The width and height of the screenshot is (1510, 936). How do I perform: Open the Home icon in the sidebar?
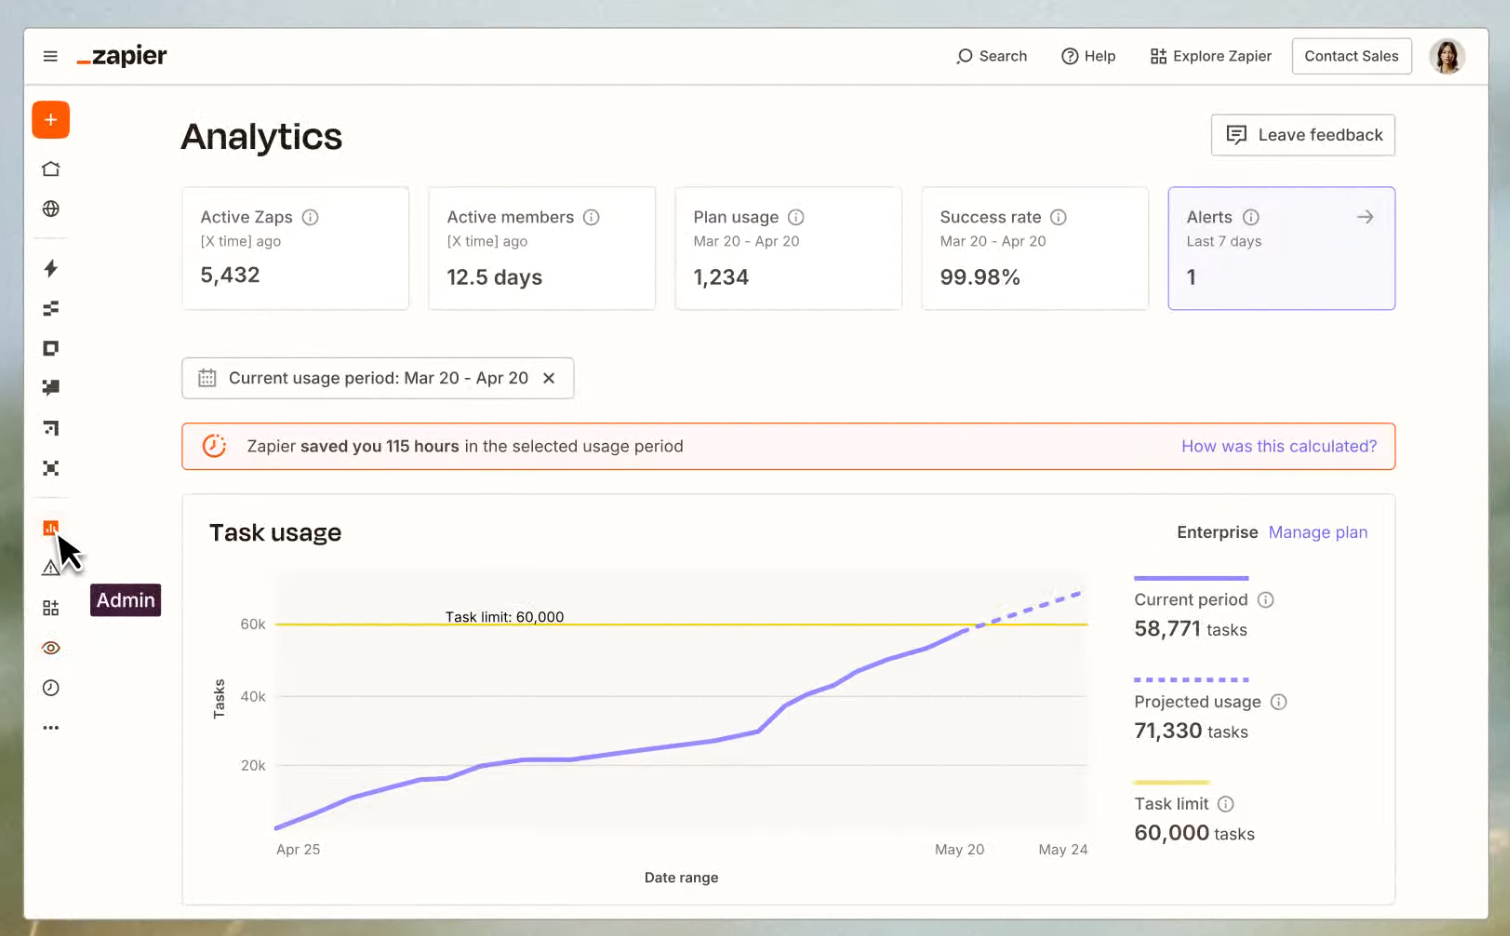tap(51, 169)
